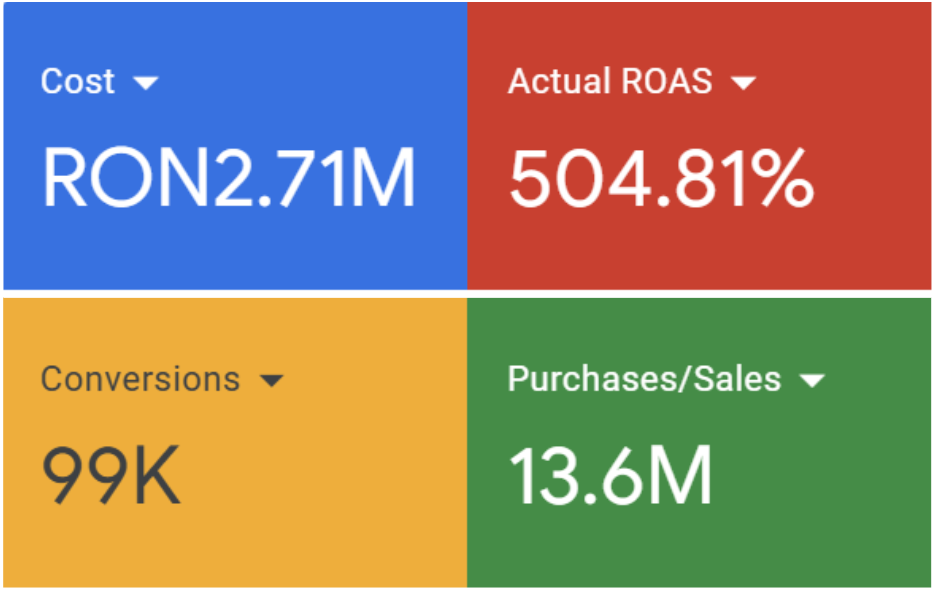Expand the Purchases/Sales metric dropdown

[x=815, y=380]
